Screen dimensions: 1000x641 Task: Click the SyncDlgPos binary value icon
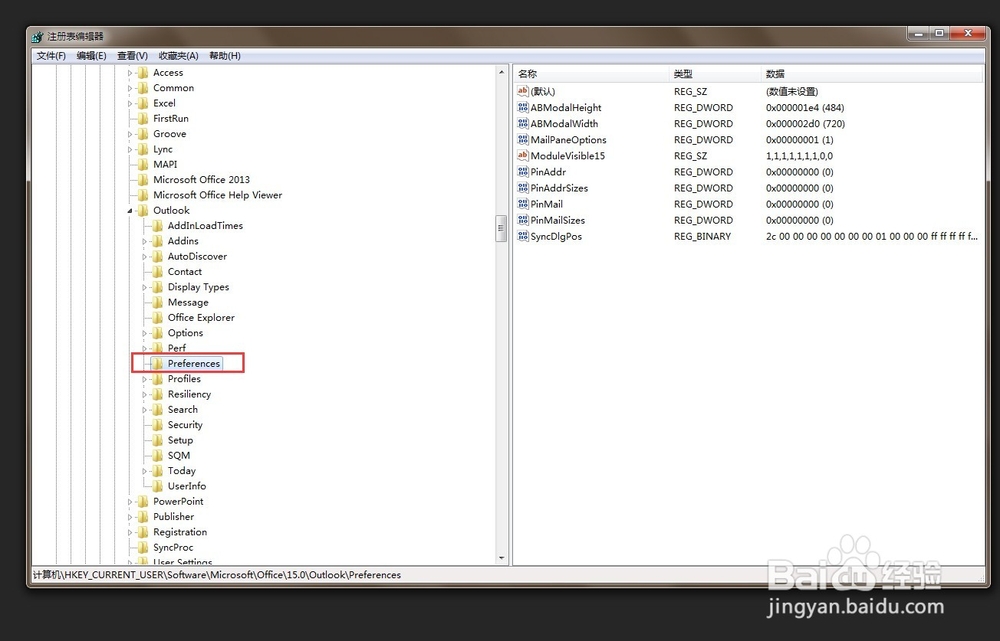(x=523, y=236)
